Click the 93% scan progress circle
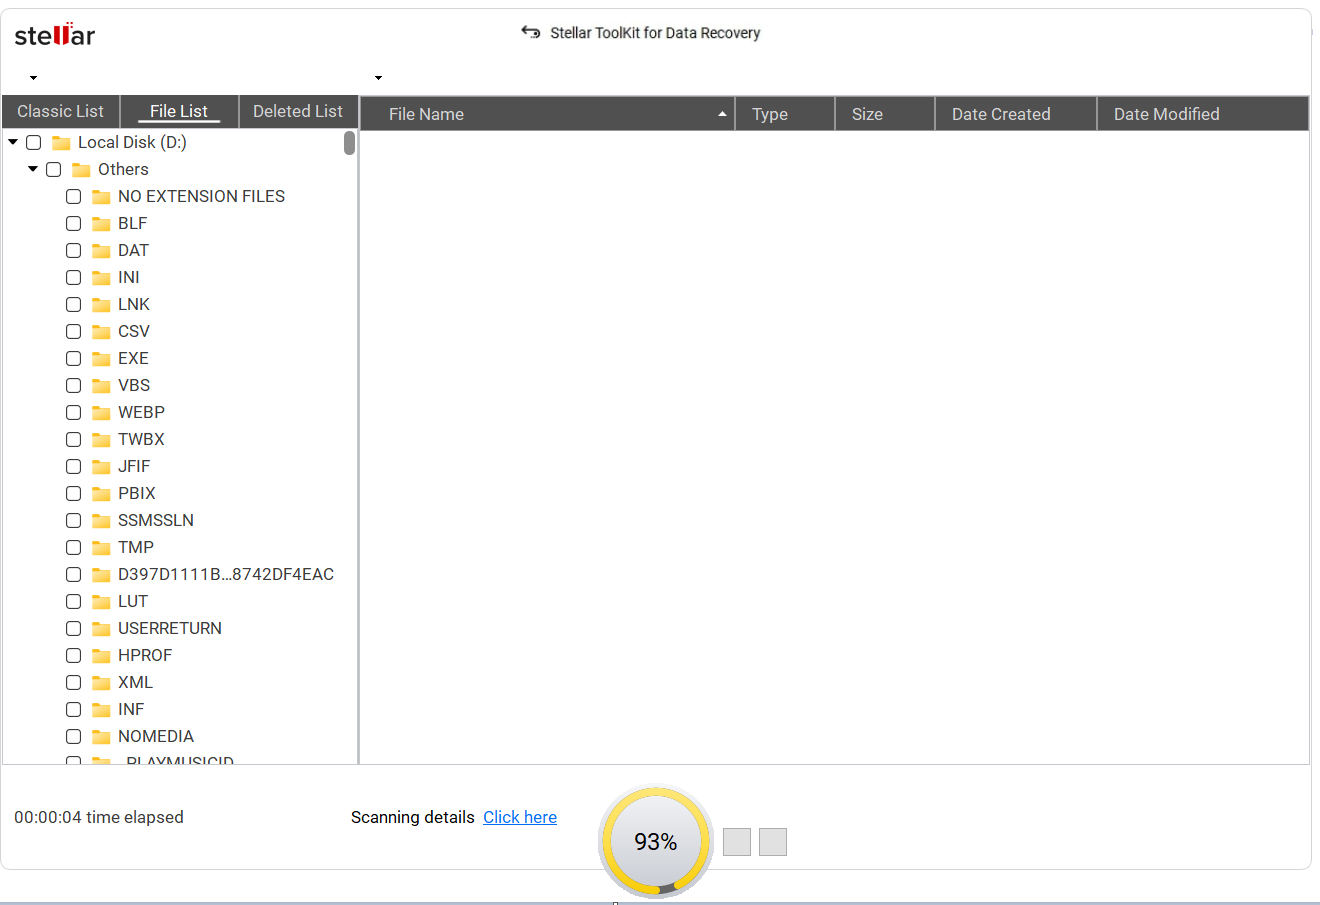 656,841
